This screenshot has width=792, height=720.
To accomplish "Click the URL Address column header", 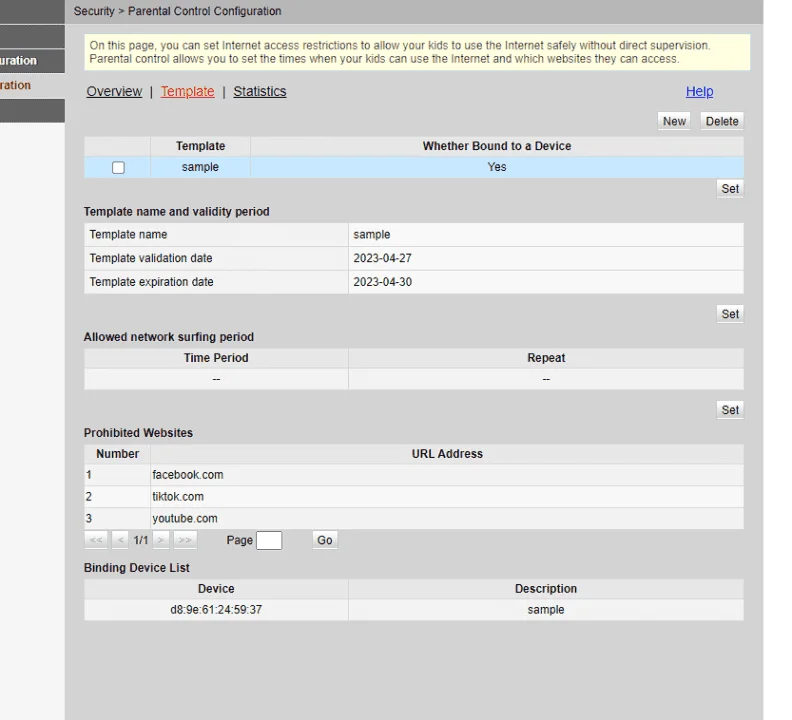I will tap(447, 454).
